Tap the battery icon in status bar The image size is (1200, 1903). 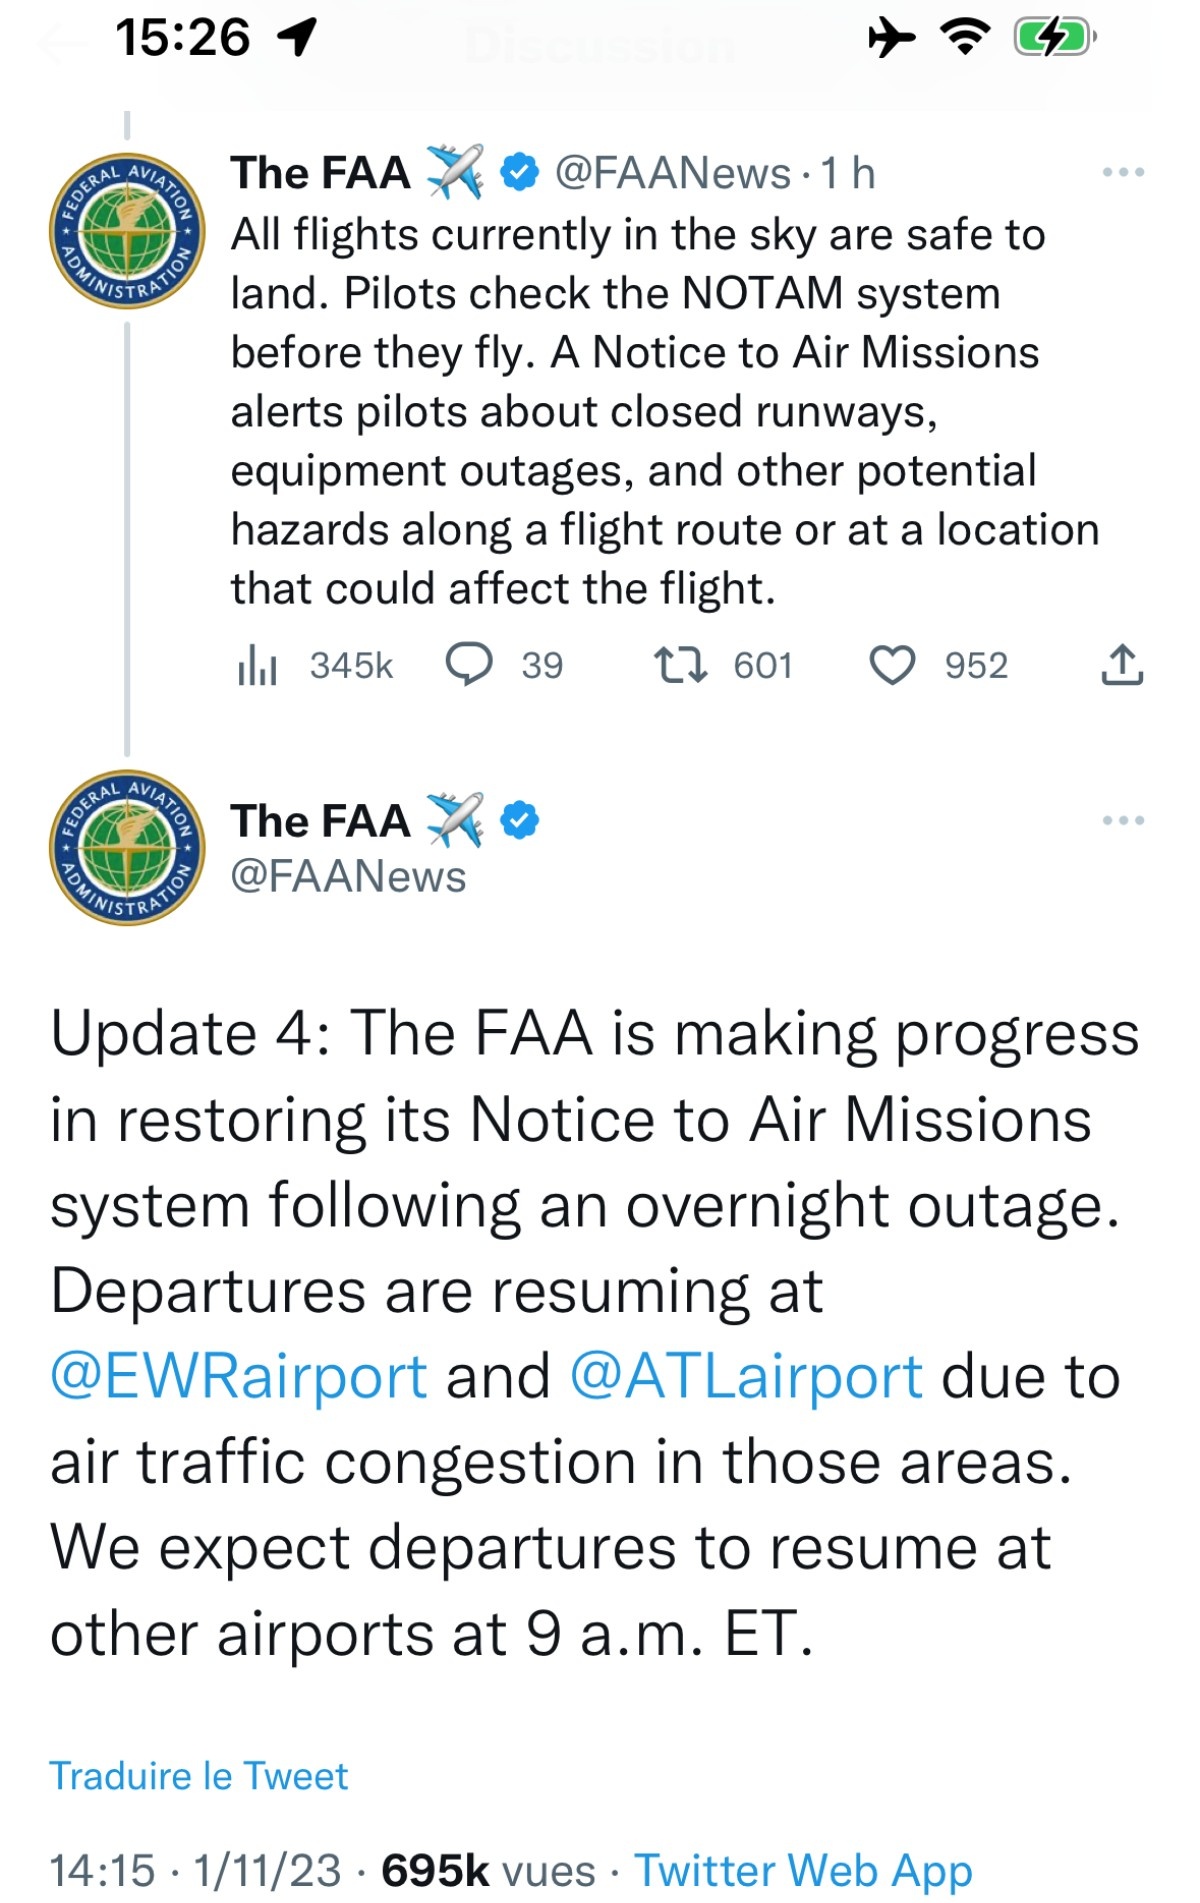(1054, 39)
